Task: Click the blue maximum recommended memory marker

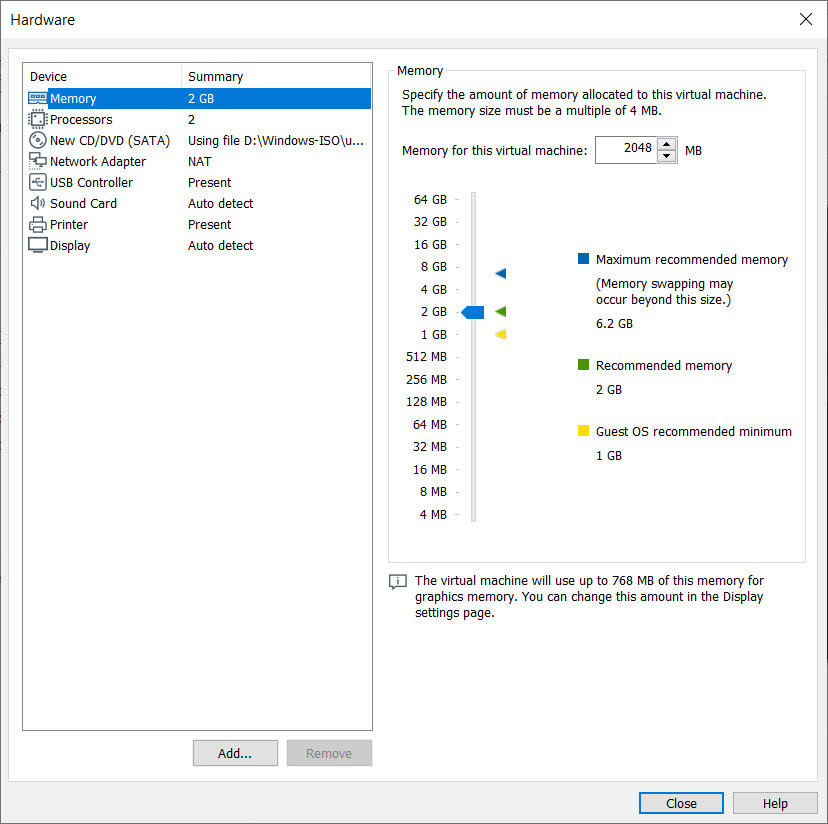Action: point(501,273)
